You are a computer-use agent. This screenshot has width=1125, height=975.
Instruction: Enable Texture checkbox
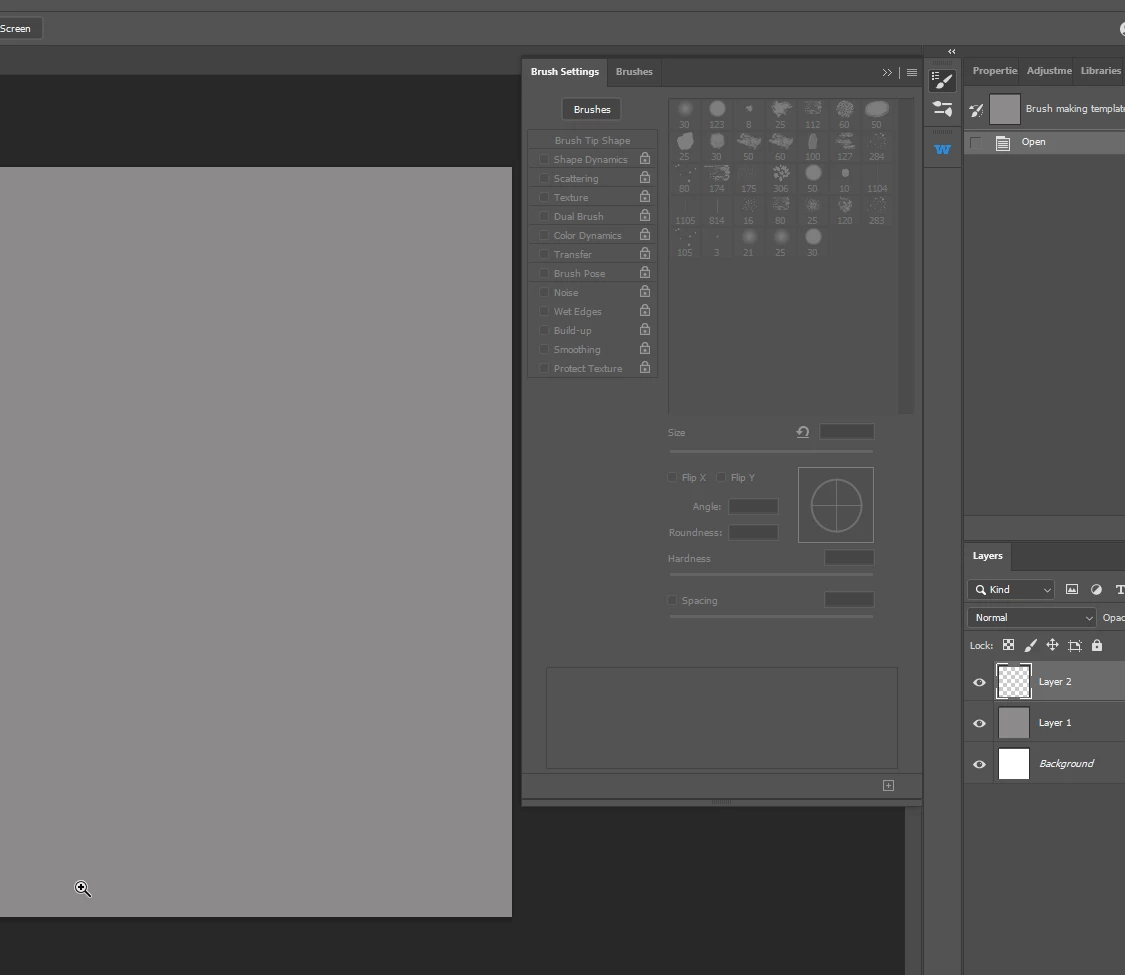click(544, 197)
